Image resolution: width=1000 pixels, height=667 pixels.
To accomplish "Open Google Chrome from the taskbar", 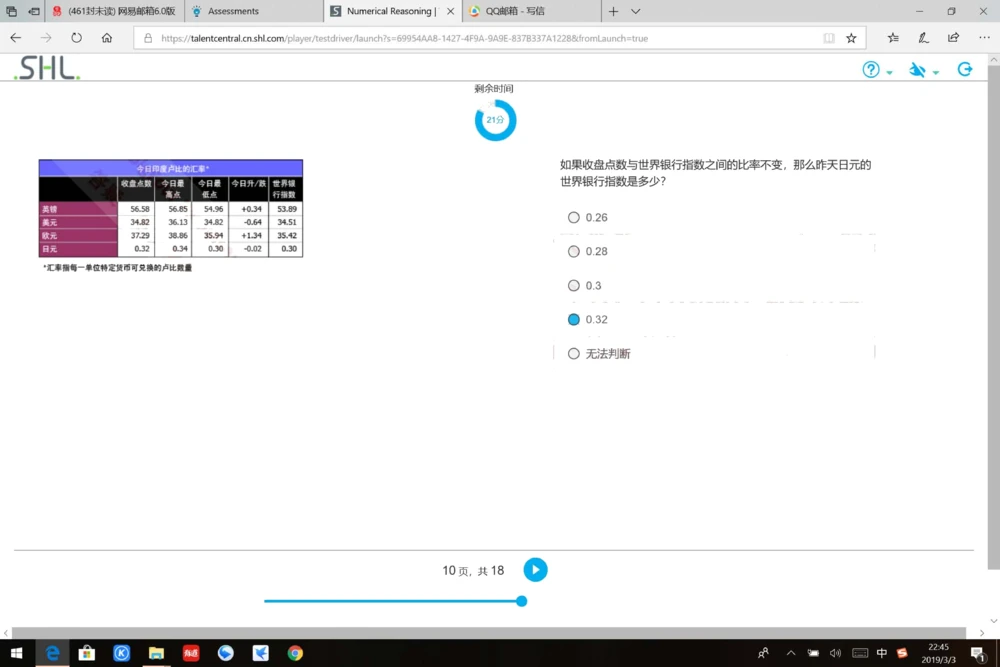I will click(x=294, y=653).
